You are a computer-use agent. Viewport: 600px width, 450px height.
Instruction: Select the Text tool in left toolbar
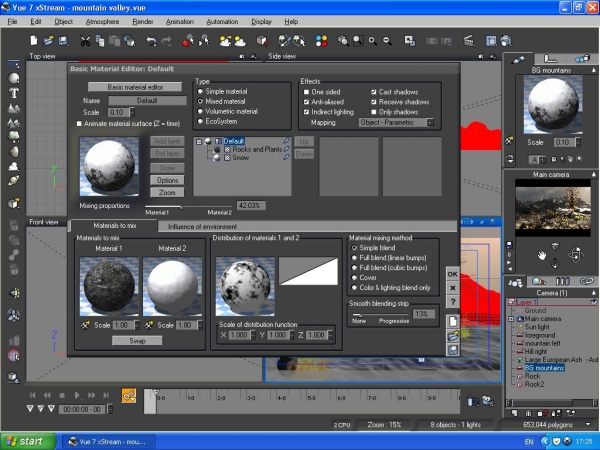[14, 93]
